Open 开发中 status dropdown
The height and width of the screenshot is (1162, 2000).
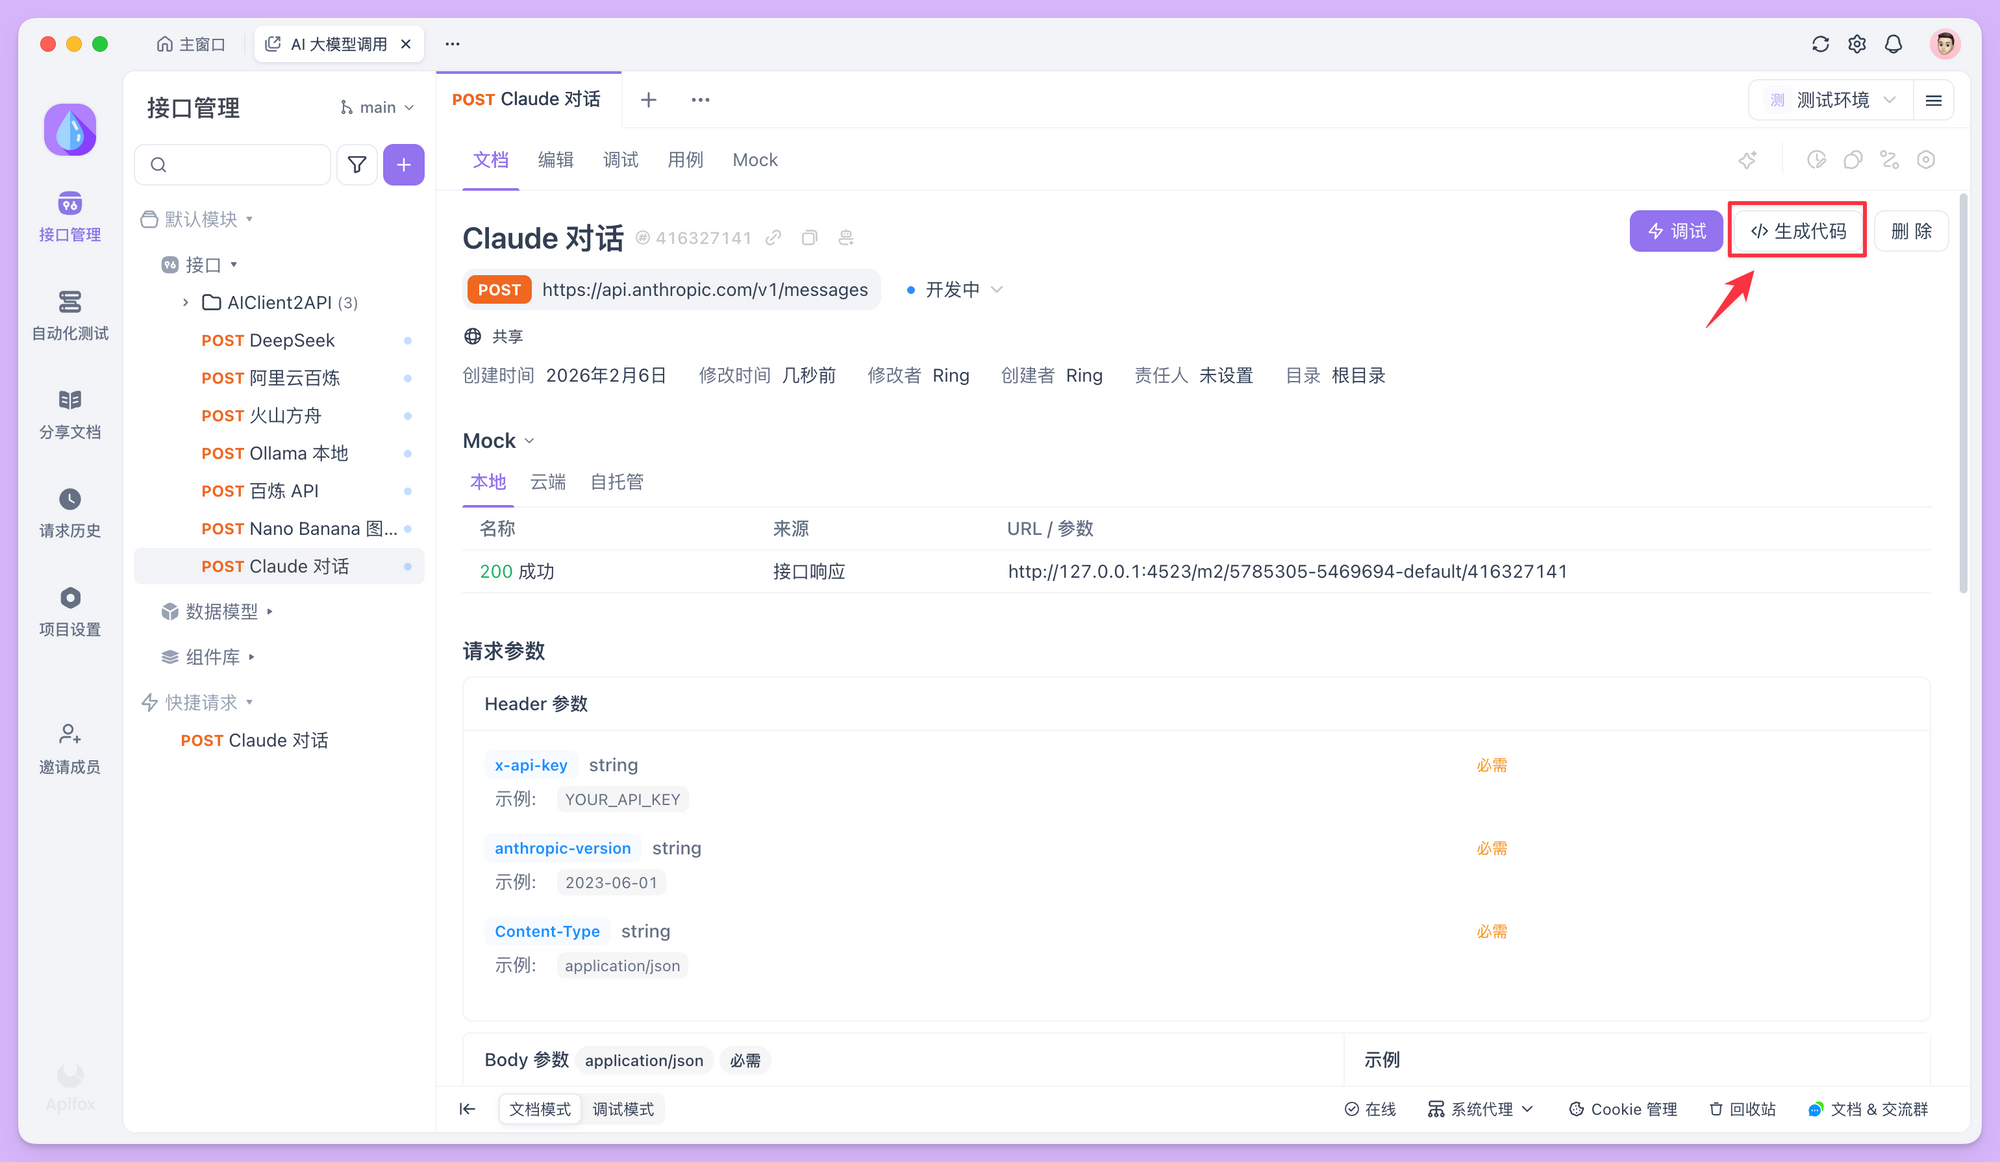click(x=954, y=290)
